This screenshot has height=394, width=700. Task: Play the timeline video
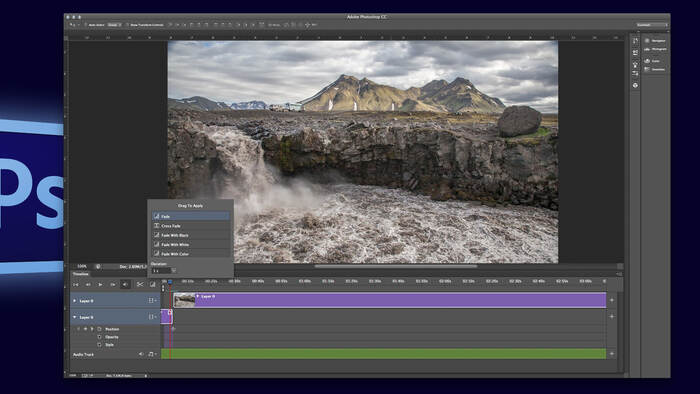click(x=100, y=284)
